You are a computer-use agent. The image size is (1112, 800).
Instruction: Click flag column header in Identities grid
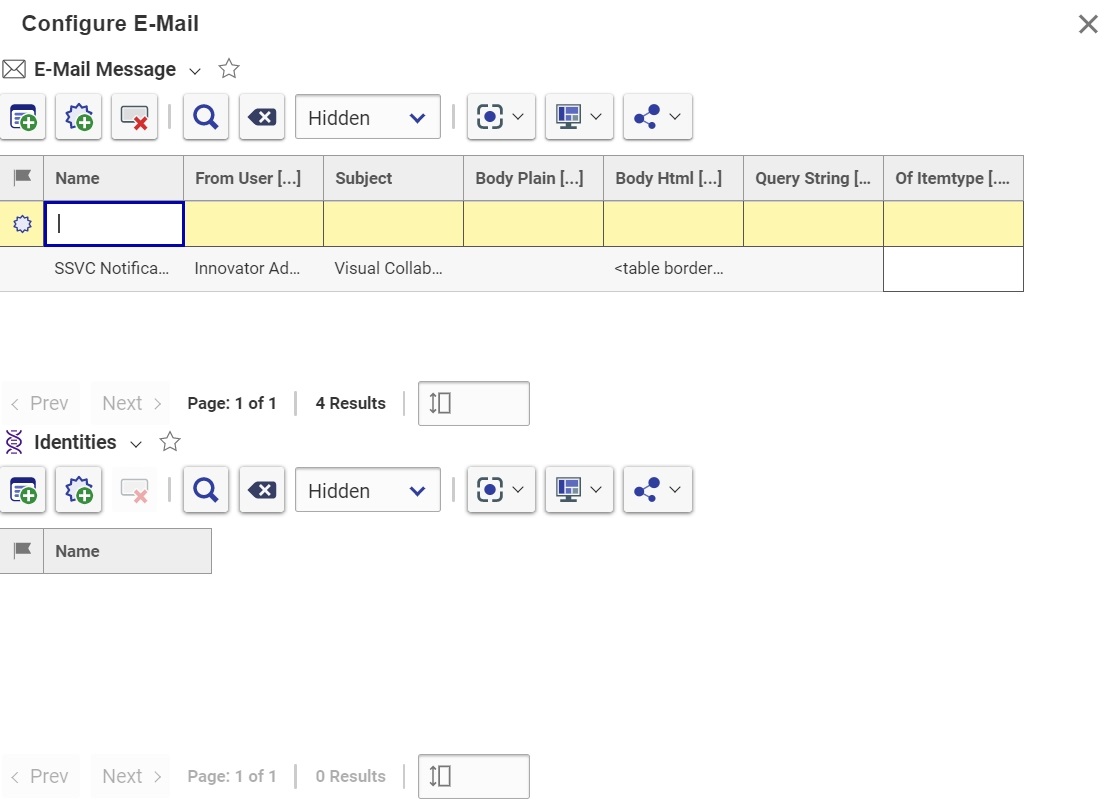coord(22,551)
